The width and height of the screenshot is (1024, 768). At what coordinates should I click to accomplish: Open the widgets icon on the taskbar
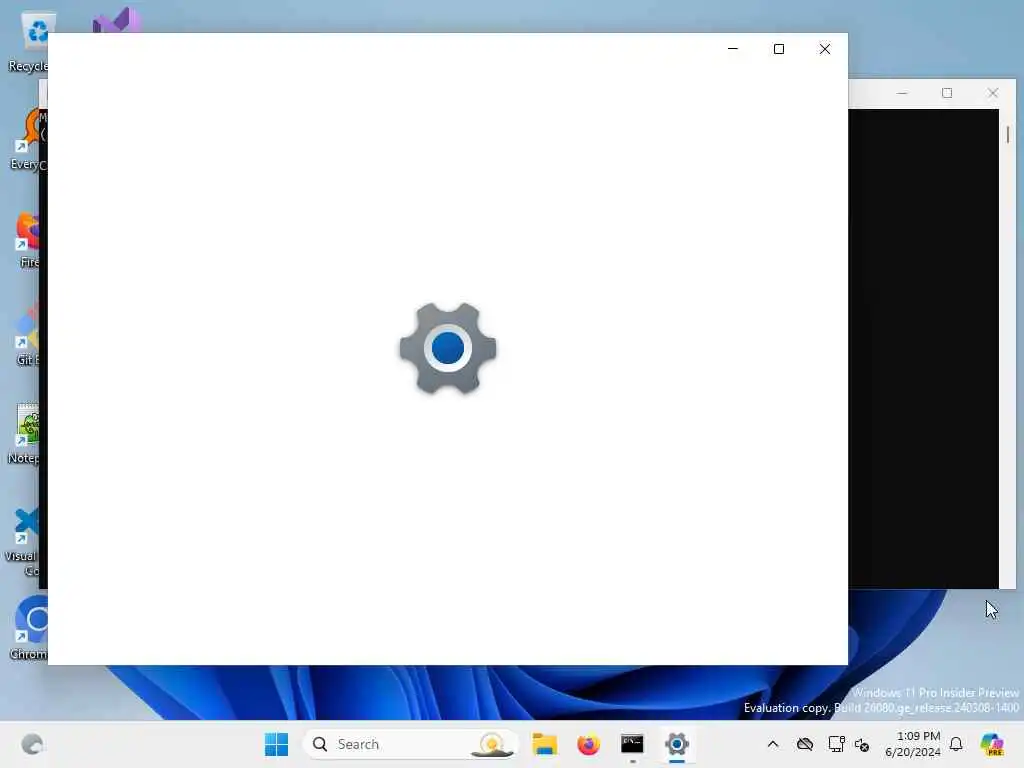[x=32, y=744]
